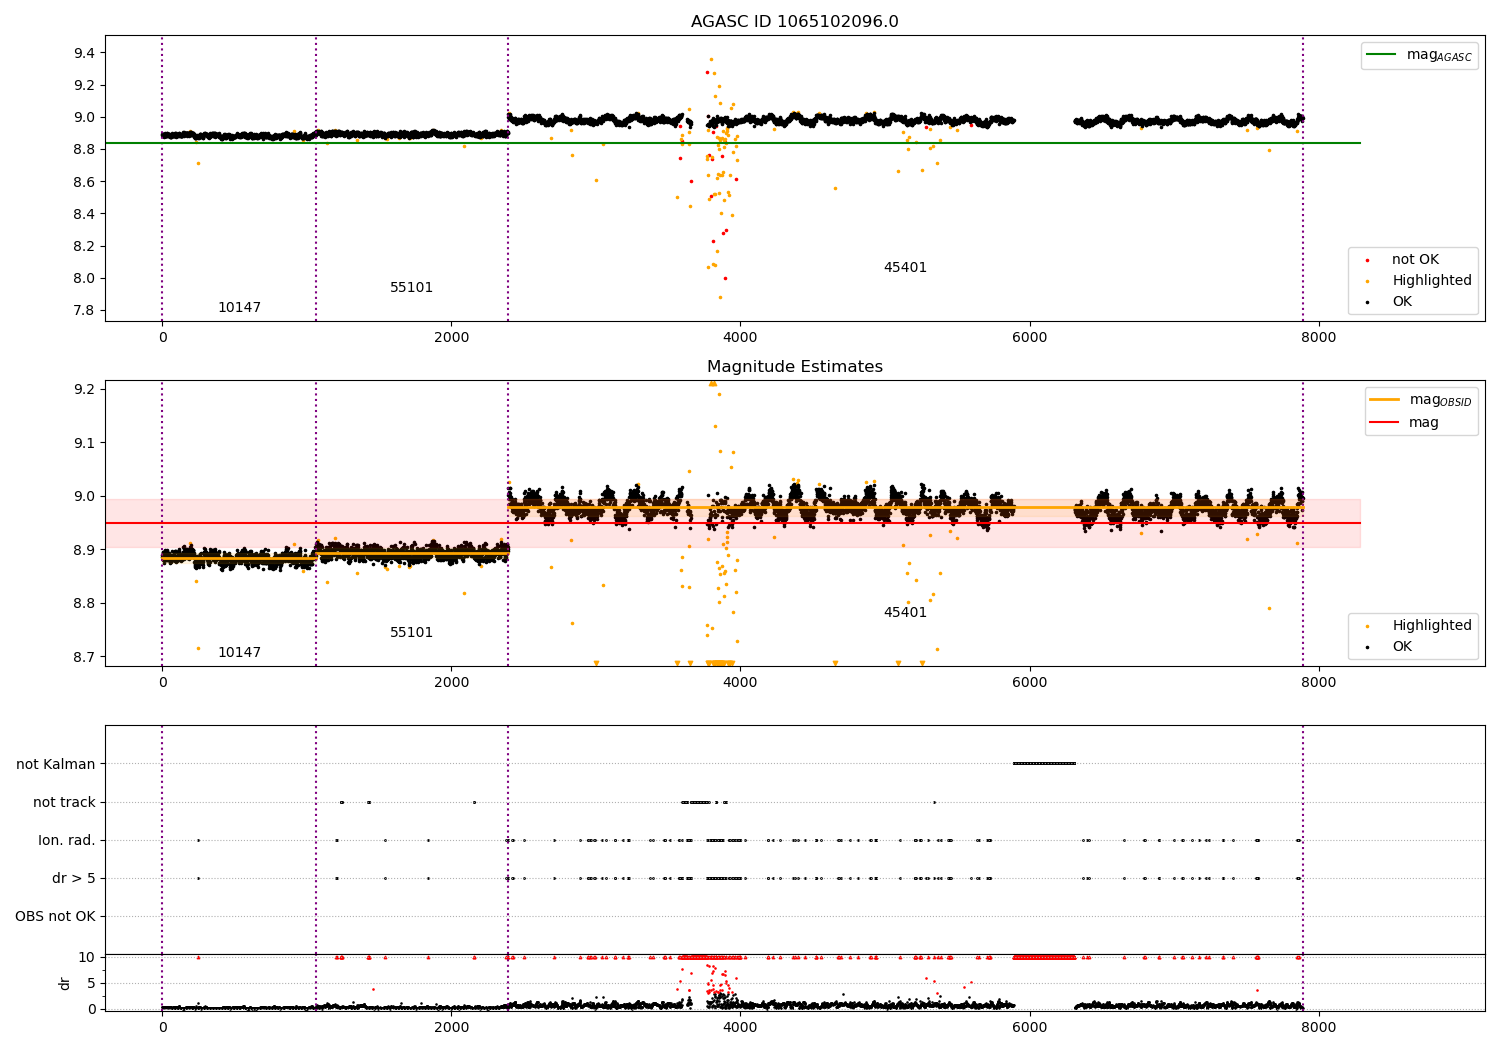The image size is (1500, 1050).
Task: Click the 5 tick on the dr axis
Action: point(91,983)
